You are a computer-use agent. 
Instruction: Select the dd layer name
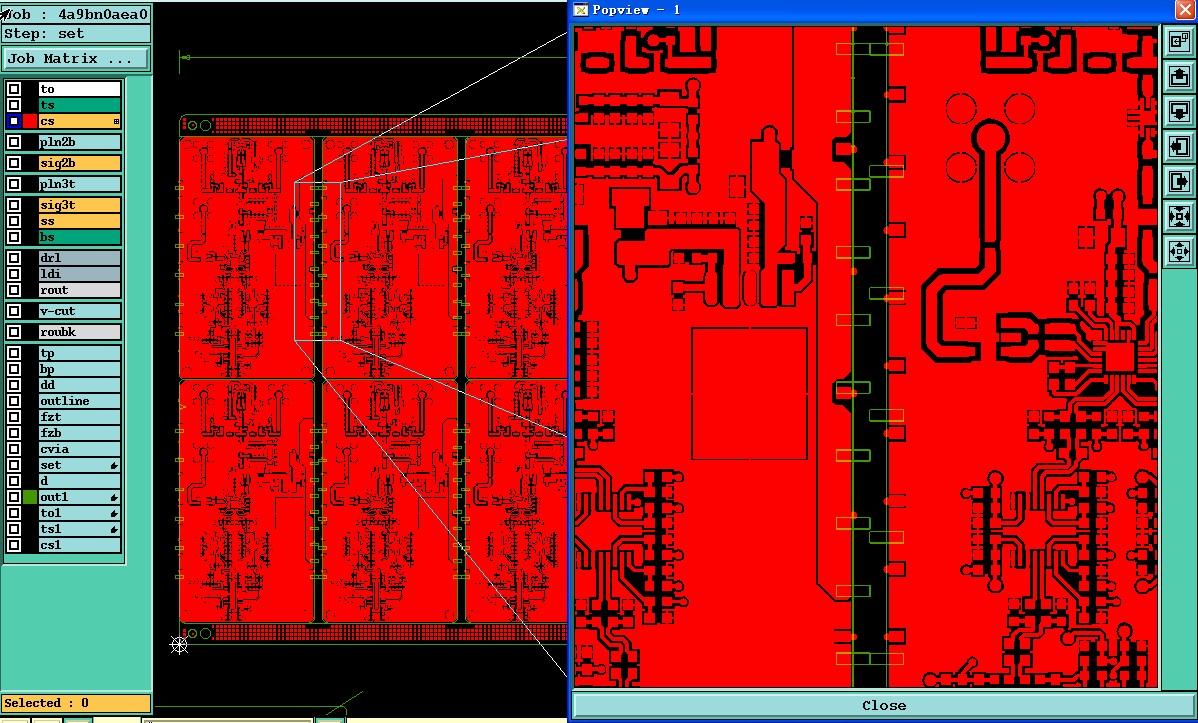tap(79, 386)
